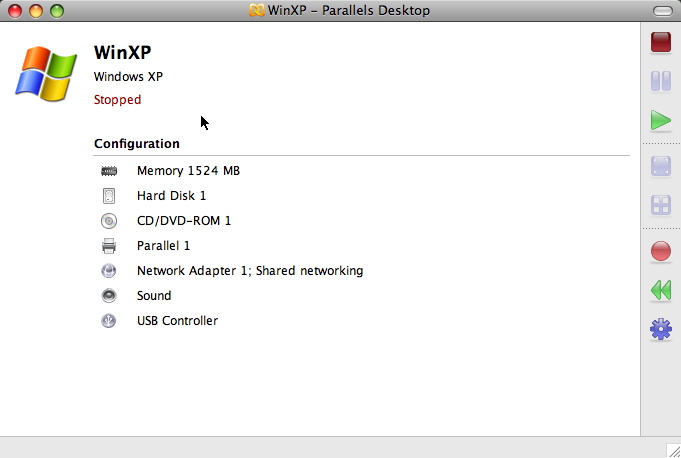This screenshot has width=681, height=458.
Task: Click the red close window button
Action: 15,11
